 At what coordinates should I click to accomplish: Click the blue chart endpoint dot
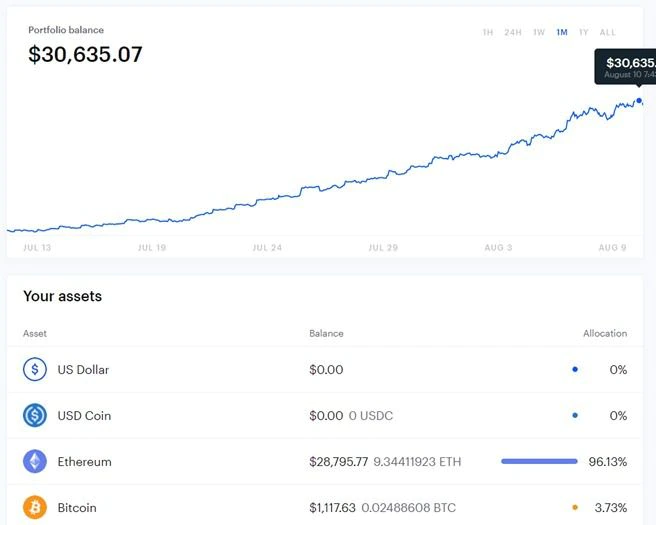click(639, 101)
